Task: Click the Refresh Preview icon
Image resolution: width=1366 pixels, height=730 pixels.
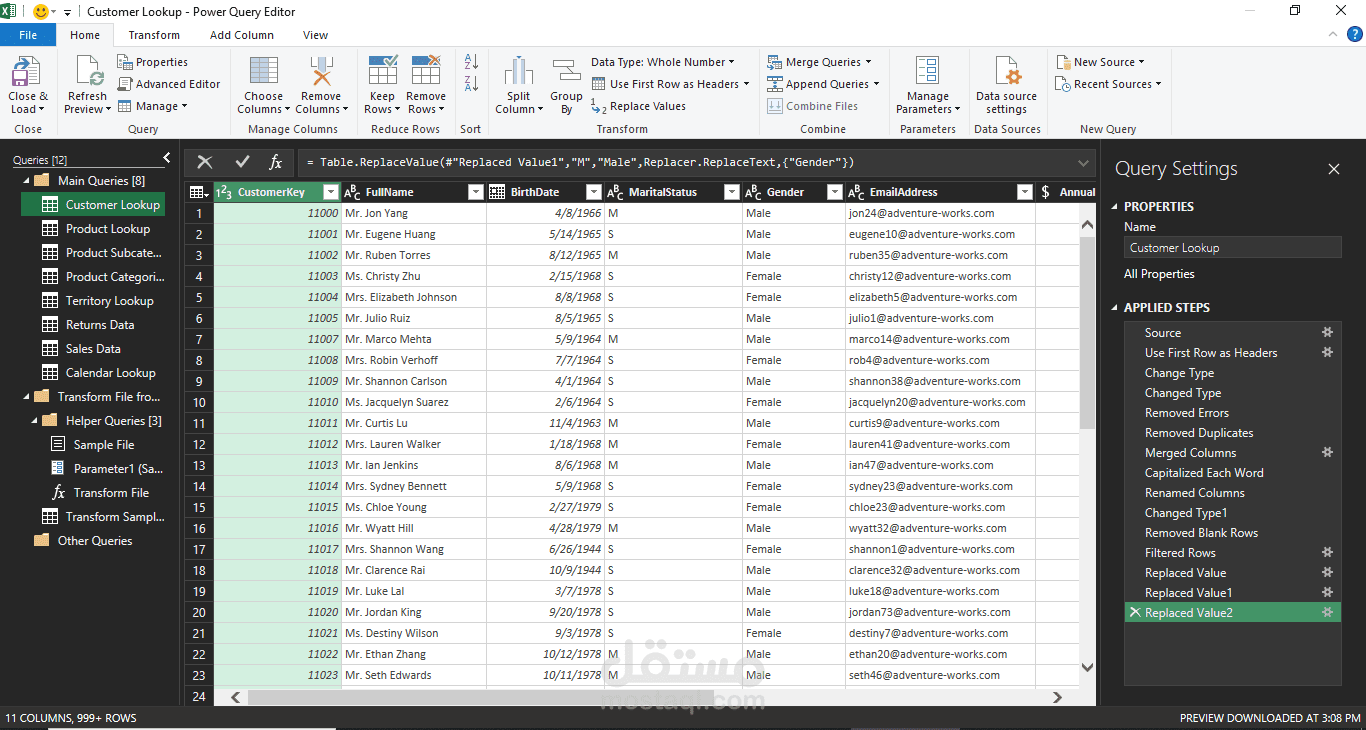Action: [x=87, y=73]
